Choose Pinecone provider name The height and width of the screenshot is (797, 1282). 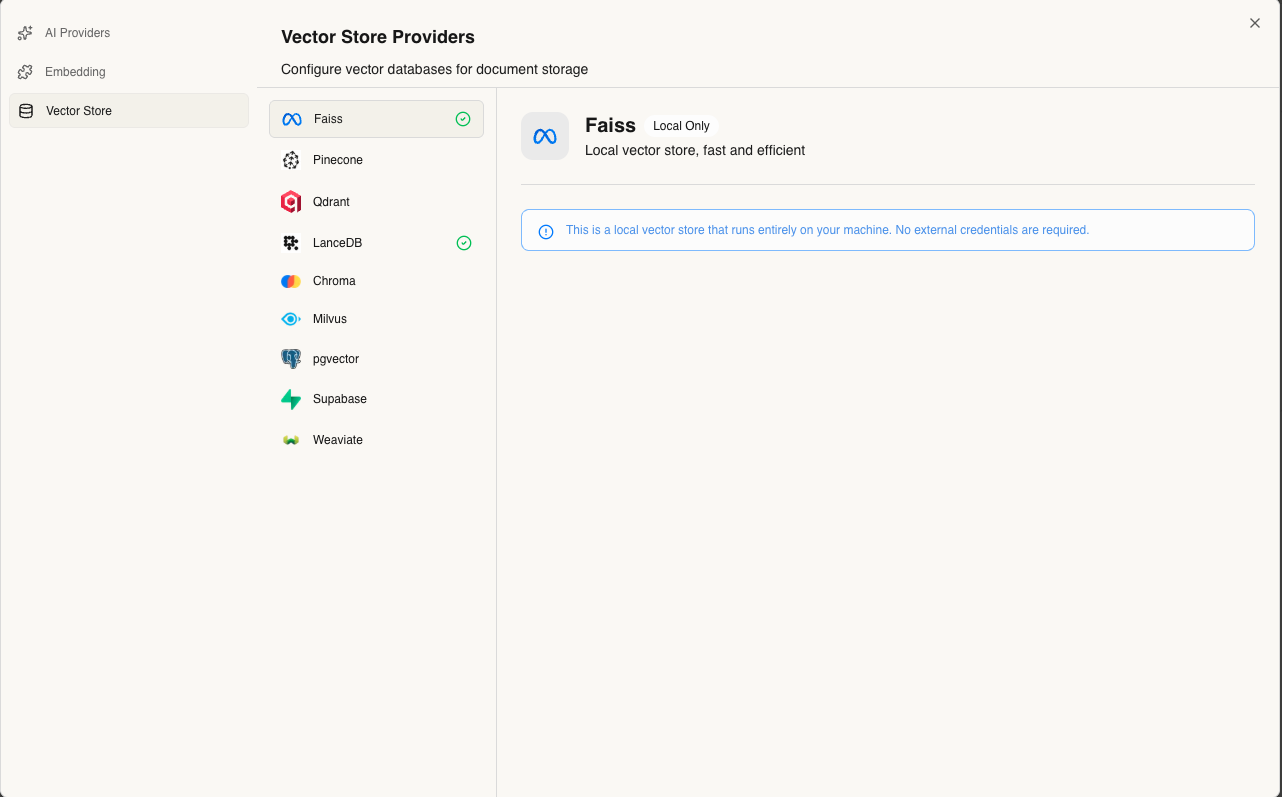(x=338, y=160)
